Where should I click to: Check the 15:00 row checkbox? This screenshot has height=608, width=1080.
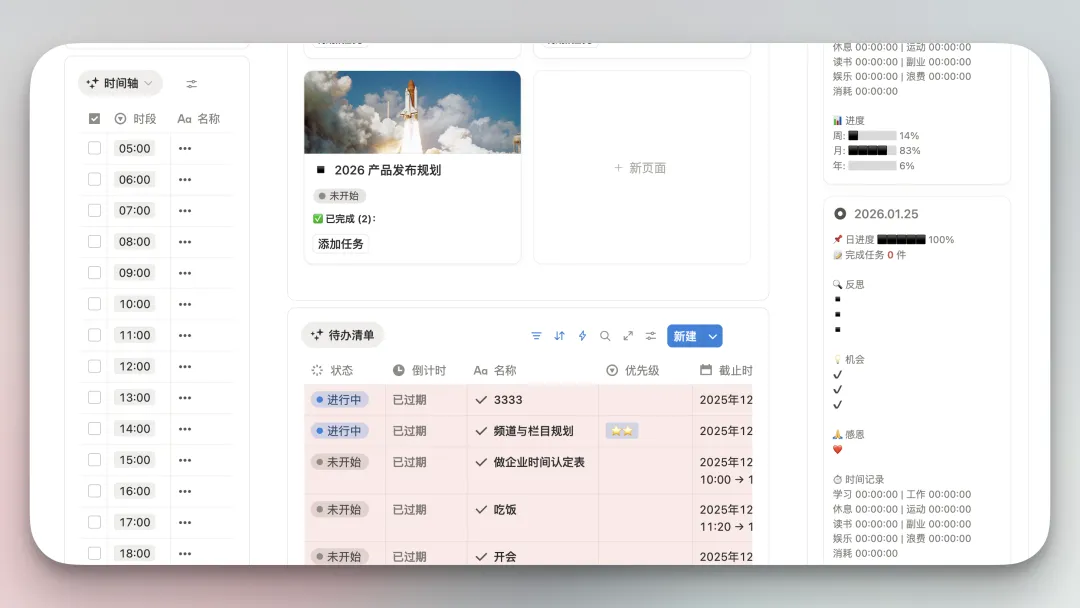pos(94,460)
